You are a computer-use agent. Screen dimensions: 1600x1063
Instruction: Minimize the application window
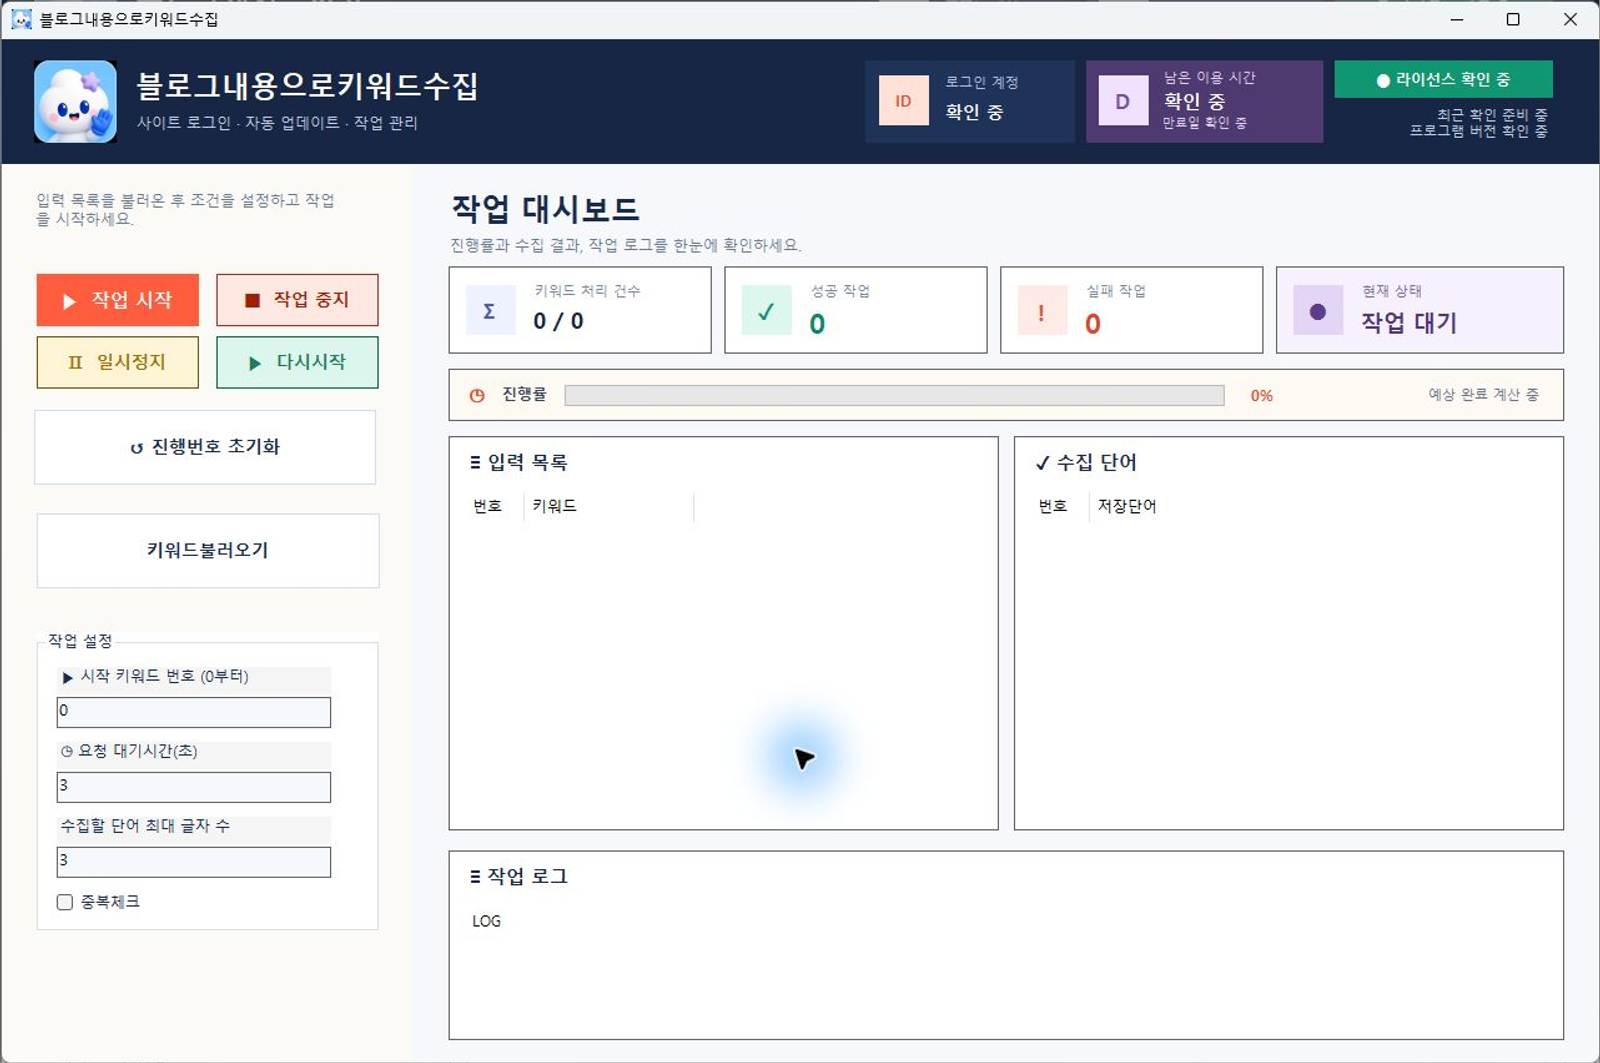click(1457, 19)
